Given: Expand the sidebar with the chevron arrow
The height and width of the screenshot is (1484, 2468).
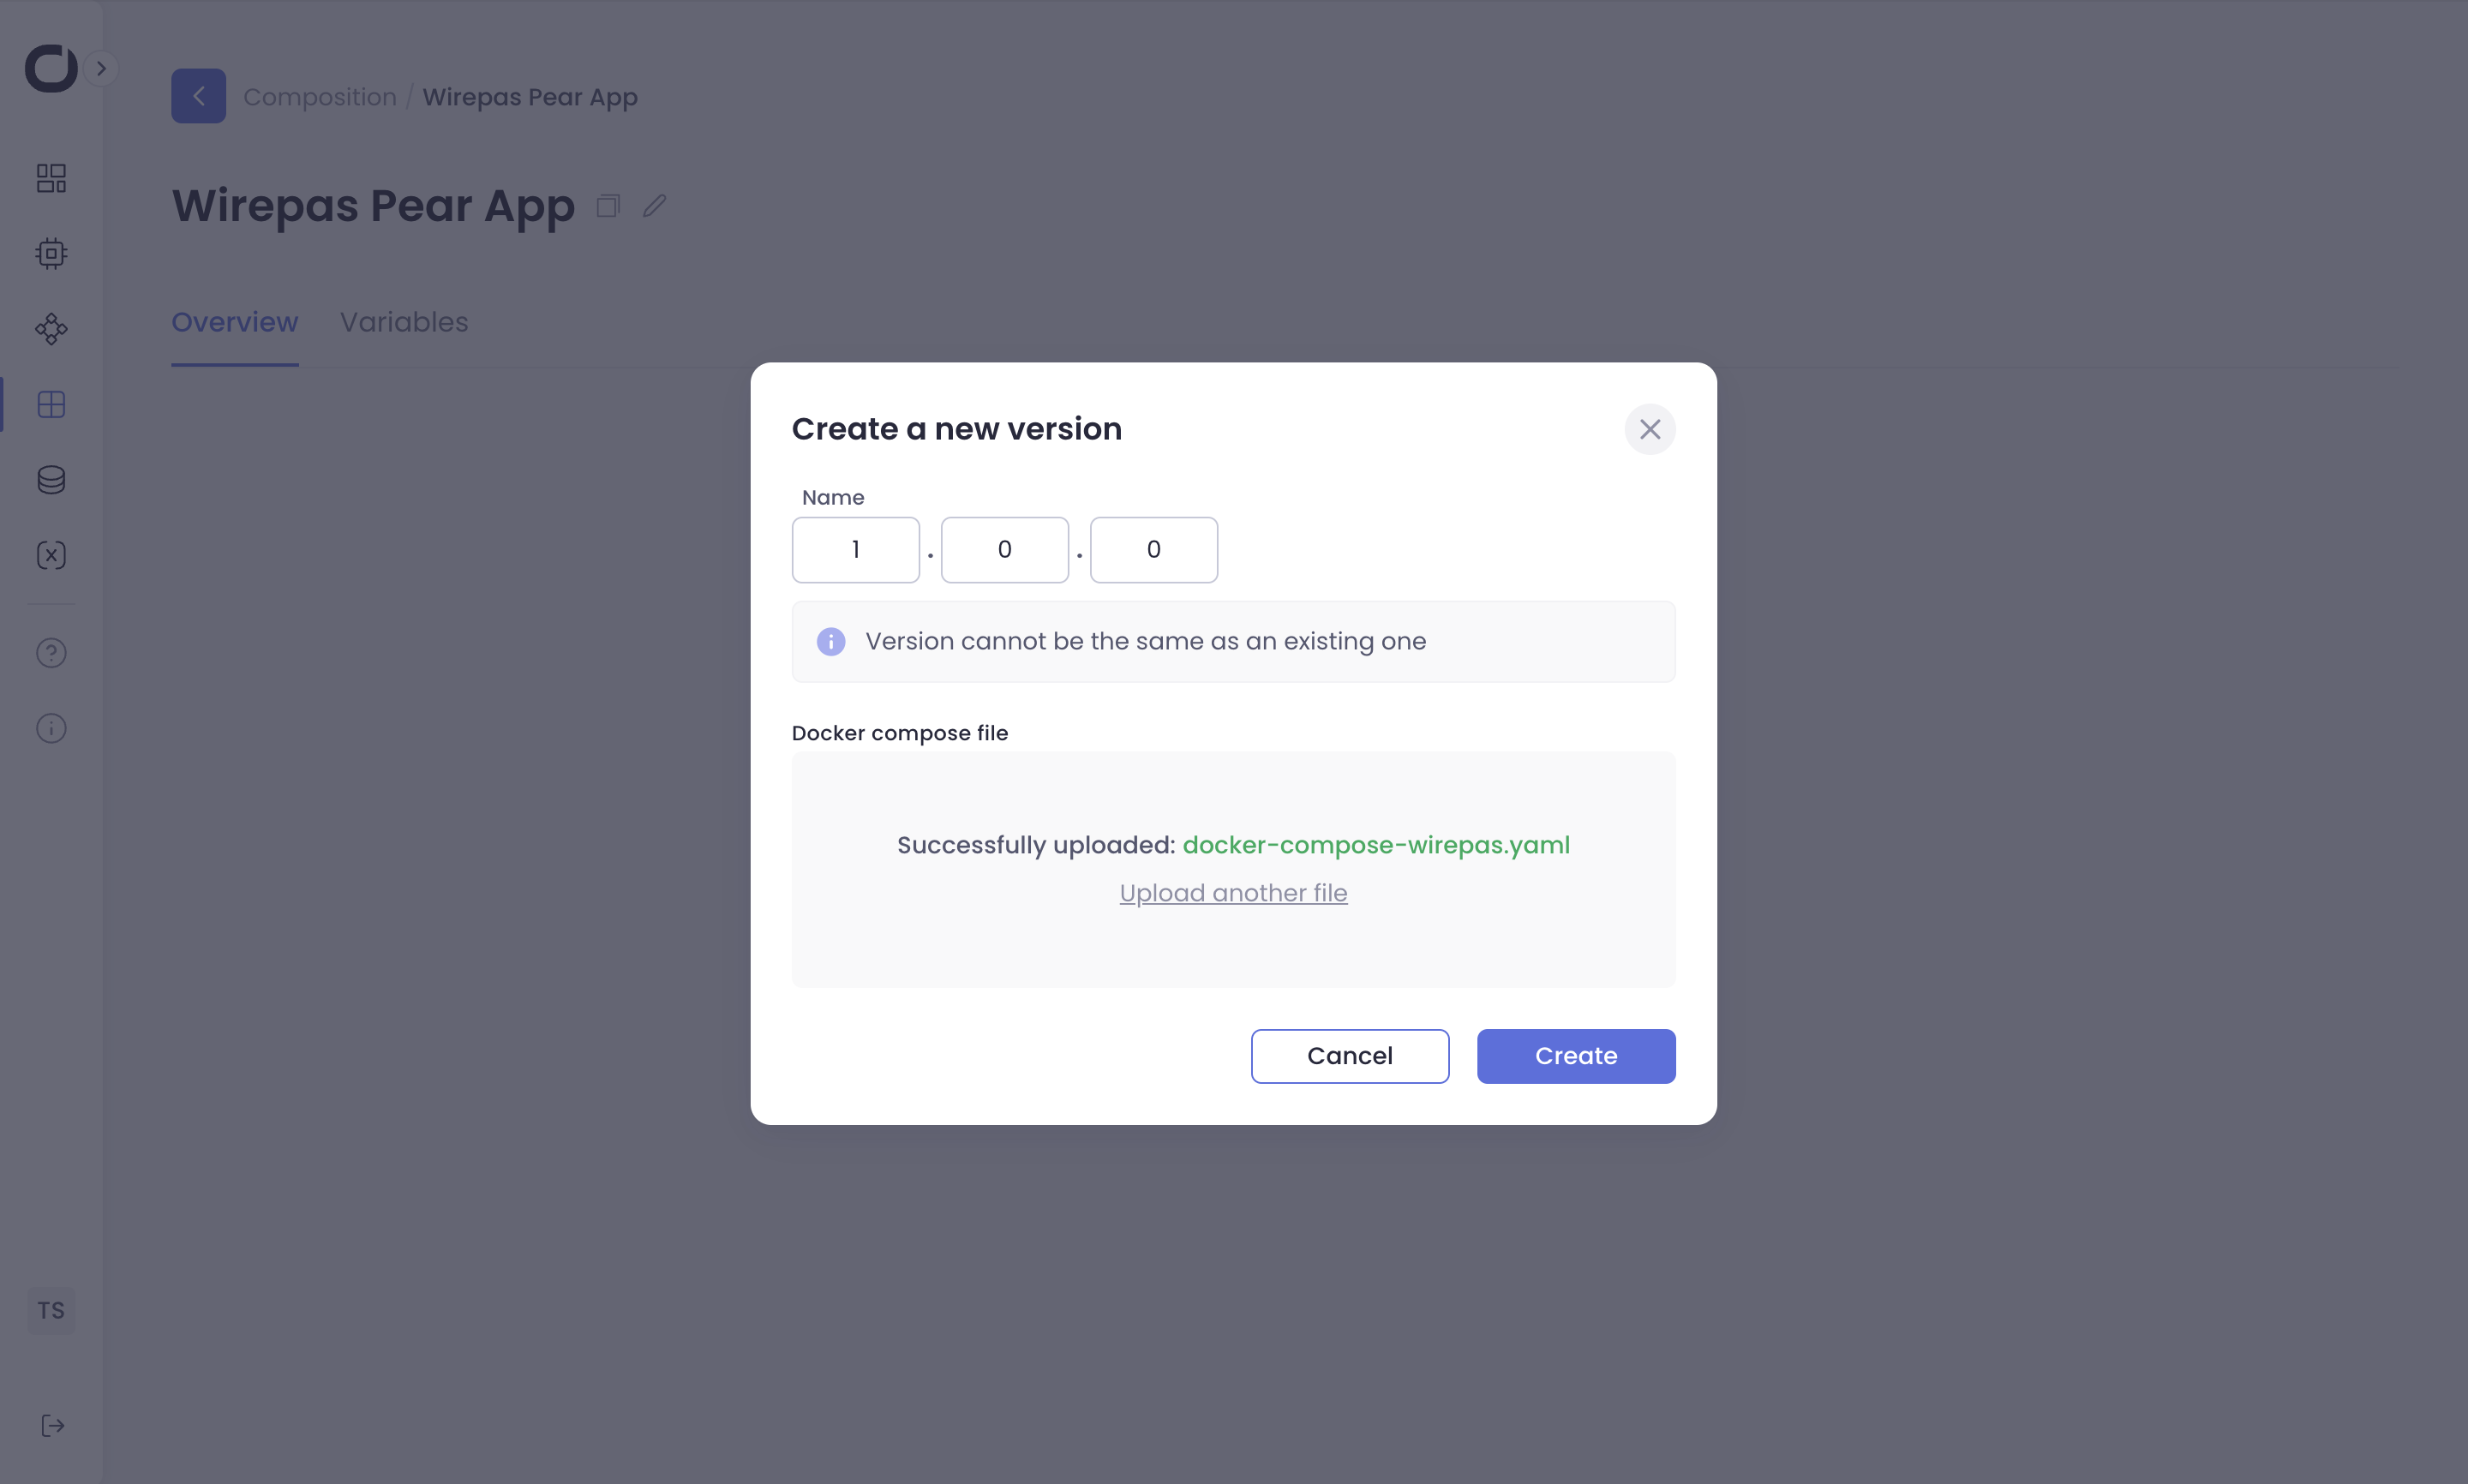Looking at the screenshot, I should 101,68.
